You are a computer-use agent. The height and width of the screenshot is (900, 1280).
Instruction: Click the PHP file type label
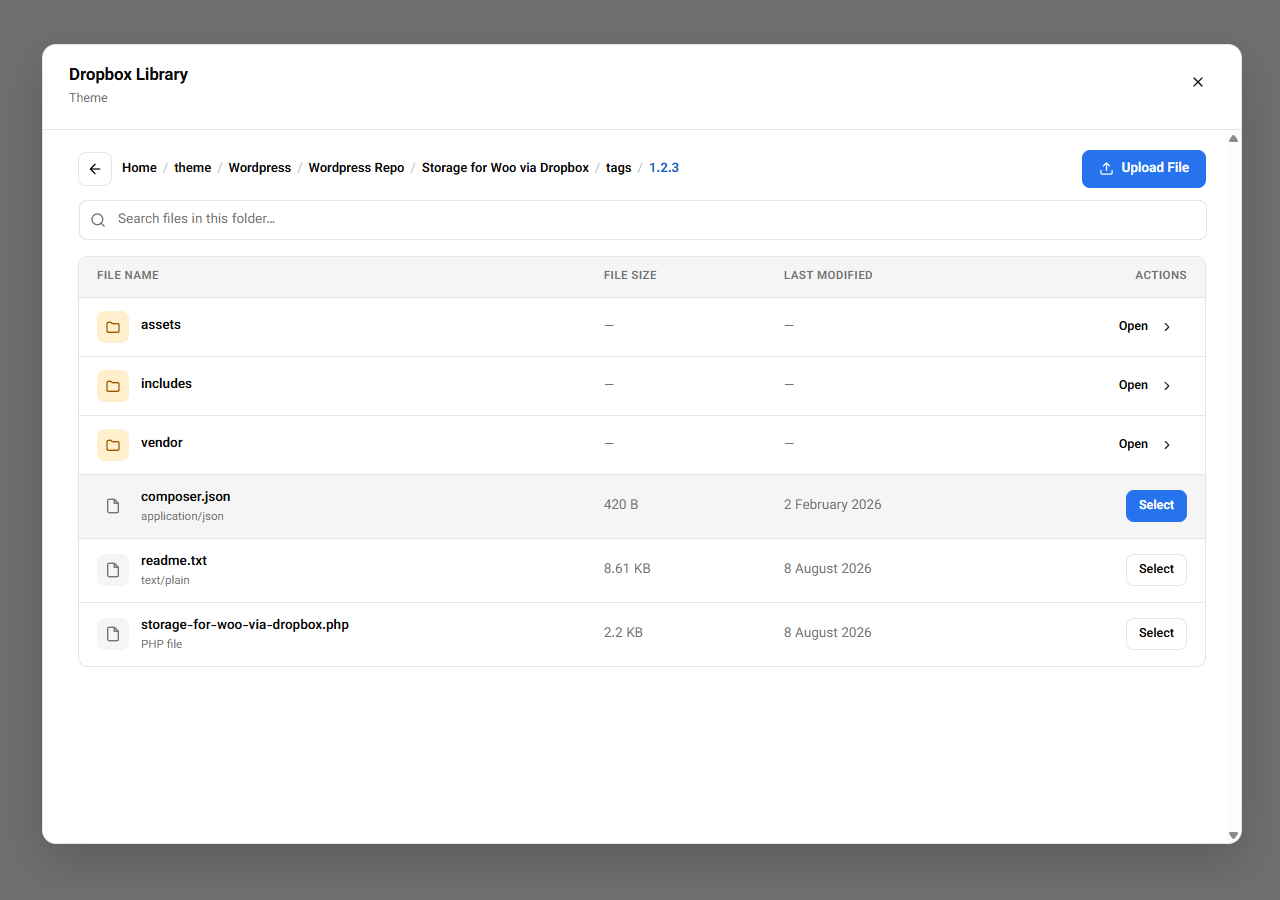coord(161,645)
